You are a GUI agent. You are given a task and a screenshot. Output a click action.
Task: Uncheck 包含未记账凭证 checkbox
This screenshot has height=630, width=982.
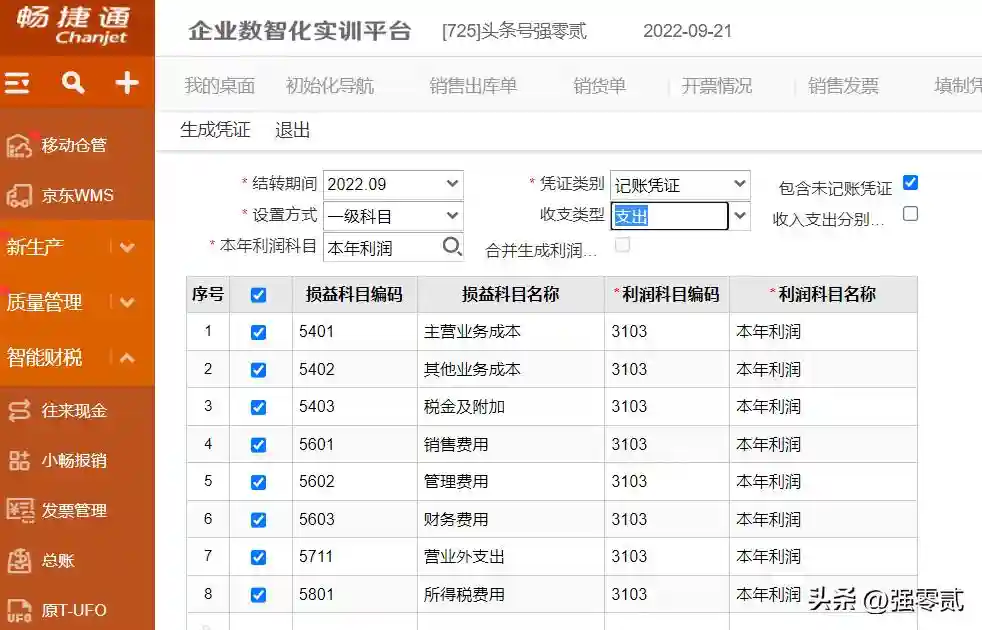(x=910, y=183)
